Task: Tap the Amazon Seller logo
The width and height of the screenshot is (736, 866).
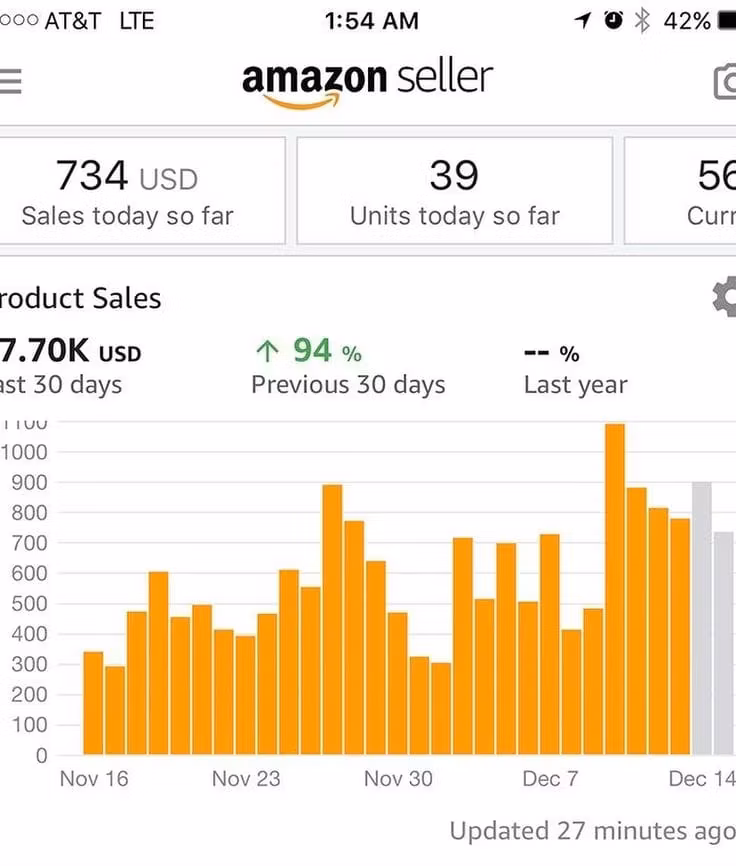Action: [x=367, y=82]
